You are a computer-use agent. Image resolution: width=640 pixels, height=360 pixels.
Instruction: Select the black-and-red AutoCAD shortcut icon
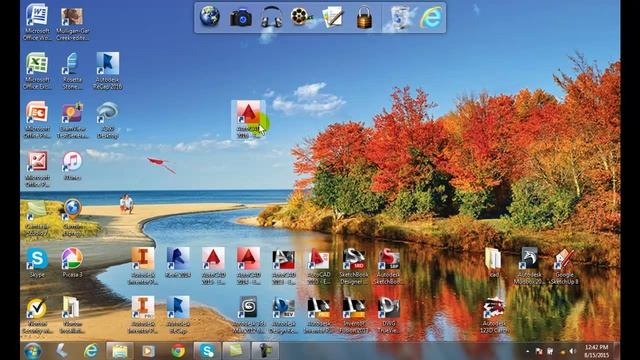click(x=283, y=266)
